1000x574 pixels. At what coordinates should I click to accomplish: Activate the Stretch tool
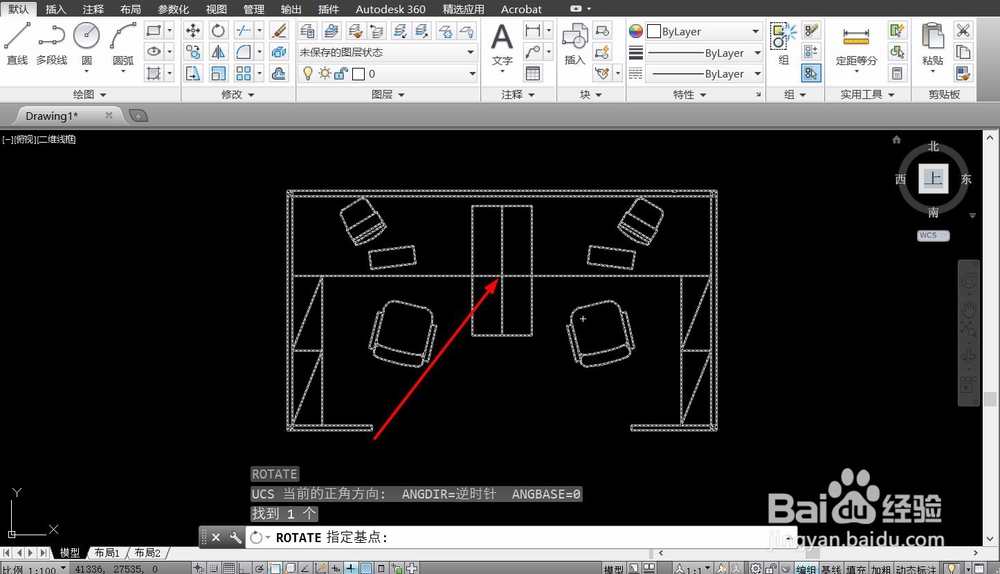[193, 73]
